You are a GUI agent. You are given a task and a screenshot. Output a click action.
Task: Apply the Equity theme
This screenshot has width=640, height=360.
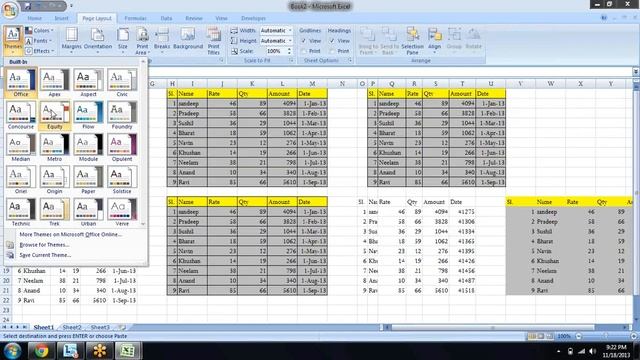pos(55,115)
